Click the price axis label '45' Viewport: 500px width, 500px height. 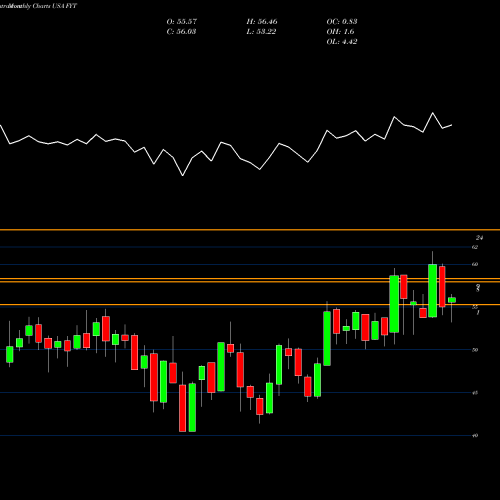[475, 393]
